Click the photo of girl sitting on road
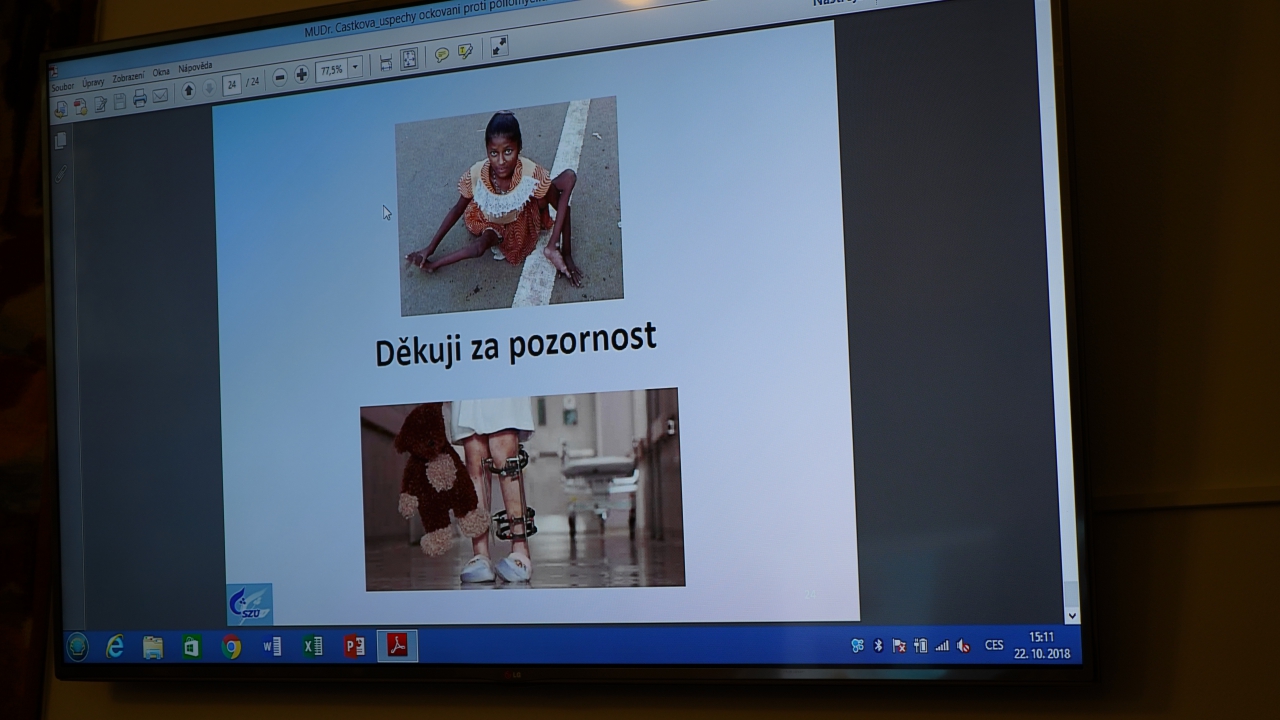This screenshot has width=1280, height=720. point(509,206)
